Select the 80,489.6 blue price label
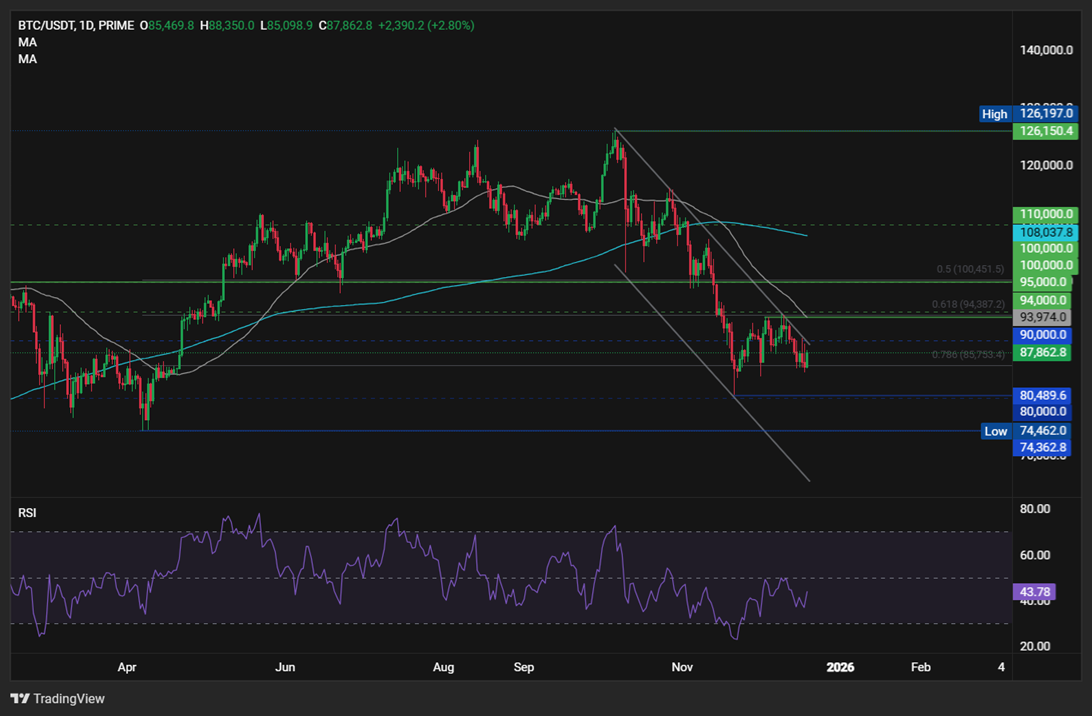 pos(1044,396)
